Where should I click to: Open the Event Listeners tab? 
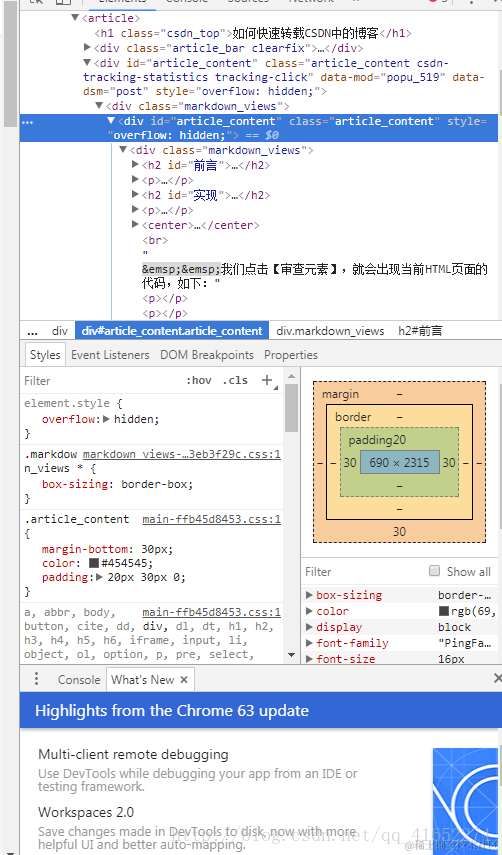pos(110,354)
